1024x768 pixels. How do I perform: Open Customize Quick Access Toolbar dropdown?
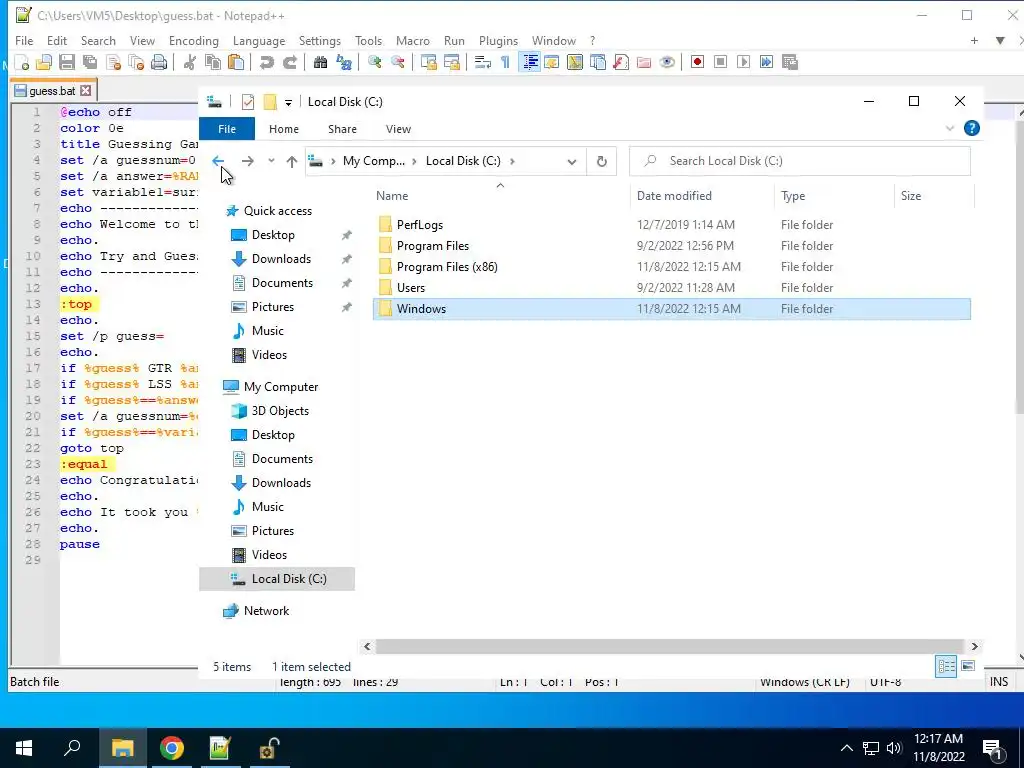pyautogui.click(x=288, y=103)
